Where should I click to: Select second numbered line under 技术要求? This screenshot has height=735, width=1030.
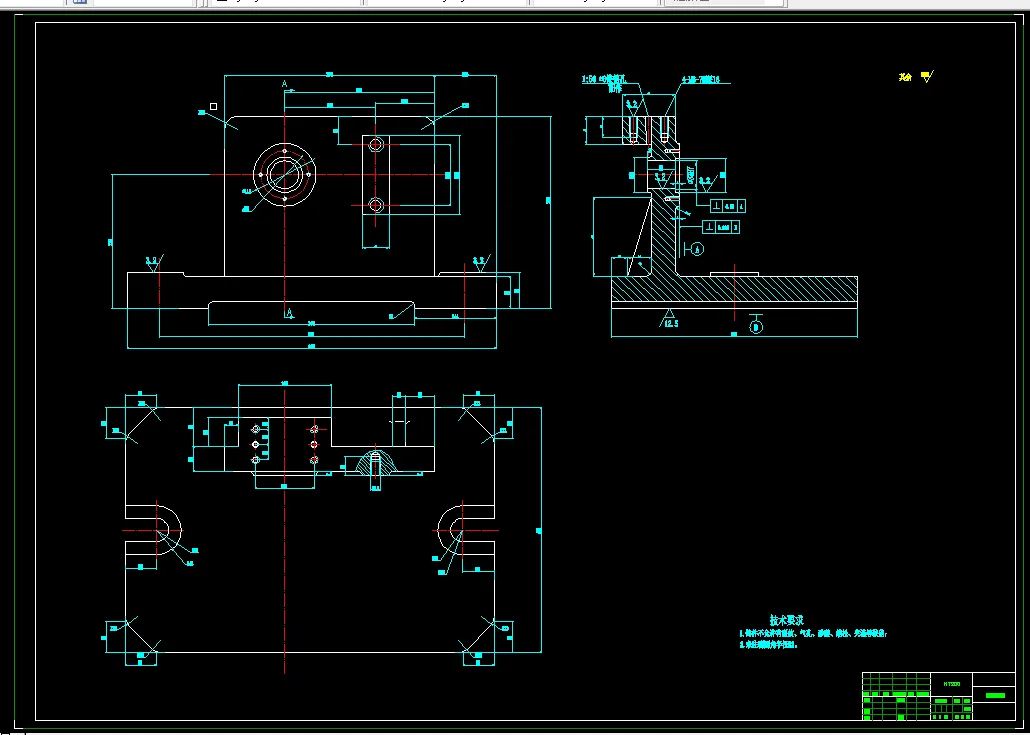[x=769, y=645]
